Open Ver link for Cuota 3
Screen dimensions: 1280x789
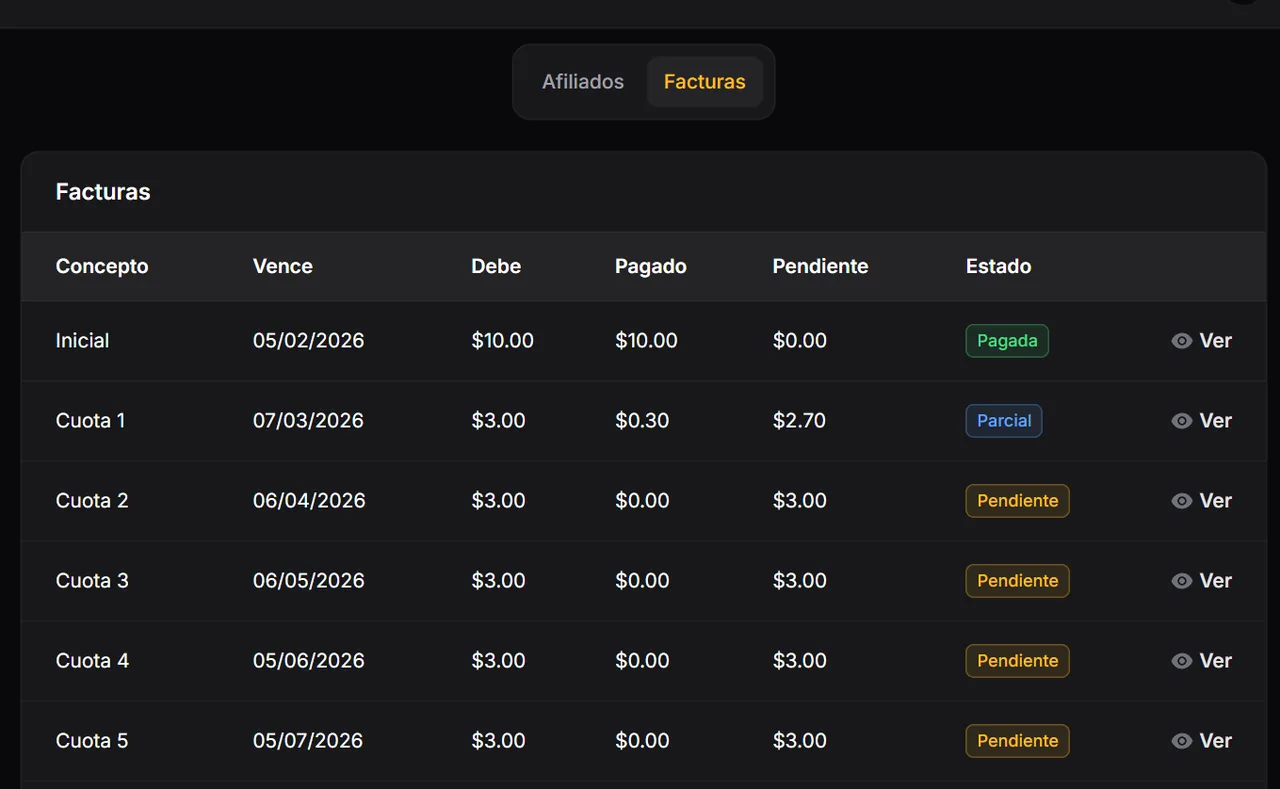[1202, 581]
